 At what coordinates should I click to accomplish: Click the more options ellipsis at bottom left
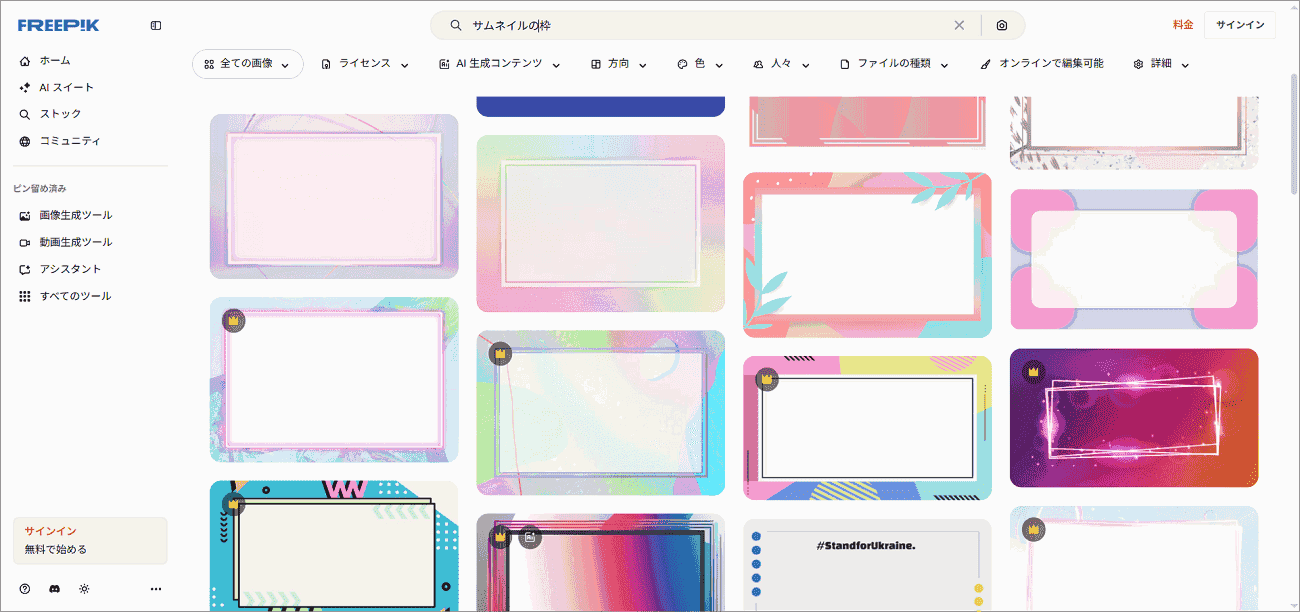[x=155, y=589]
